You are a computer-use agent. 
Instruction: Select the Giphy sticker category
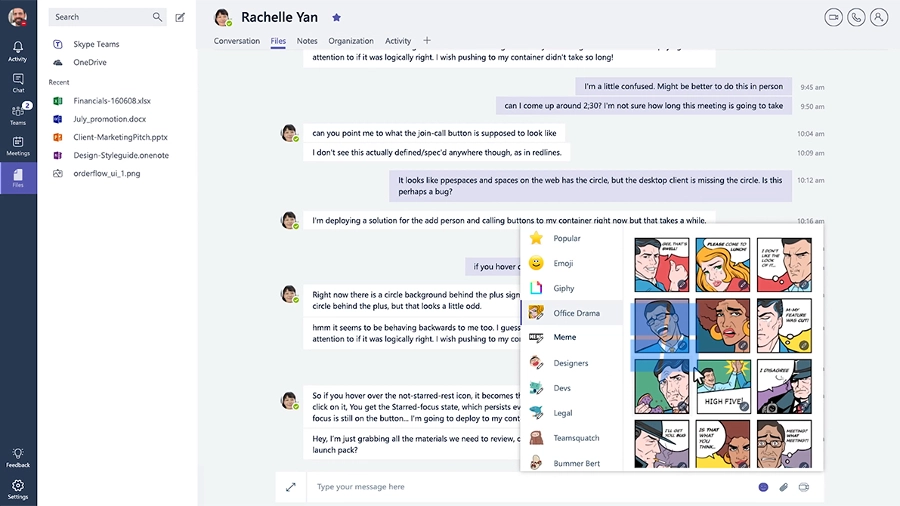[564, 288]
